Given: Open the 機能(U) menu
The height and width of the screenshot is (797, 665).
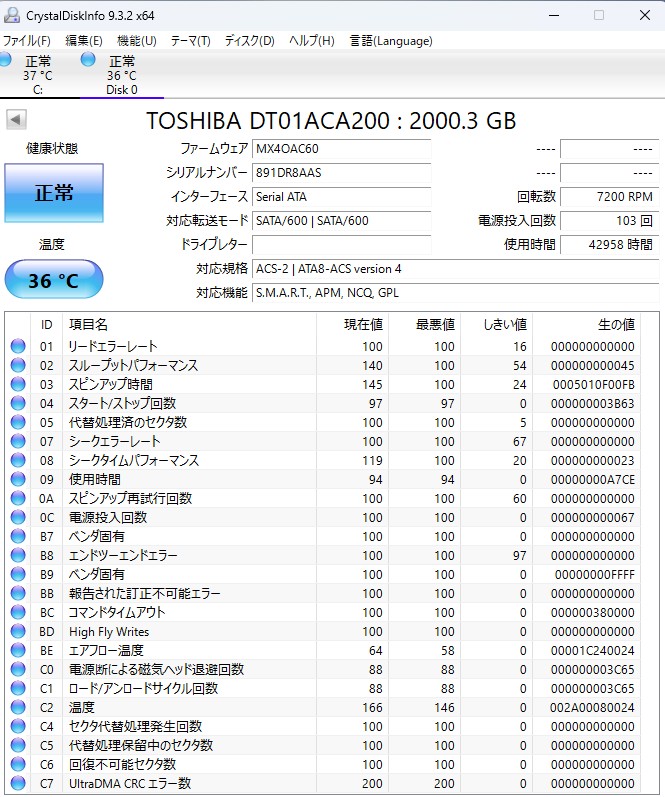Looking at the screenshot, I should pyautogui.click(x=137, y=41).
